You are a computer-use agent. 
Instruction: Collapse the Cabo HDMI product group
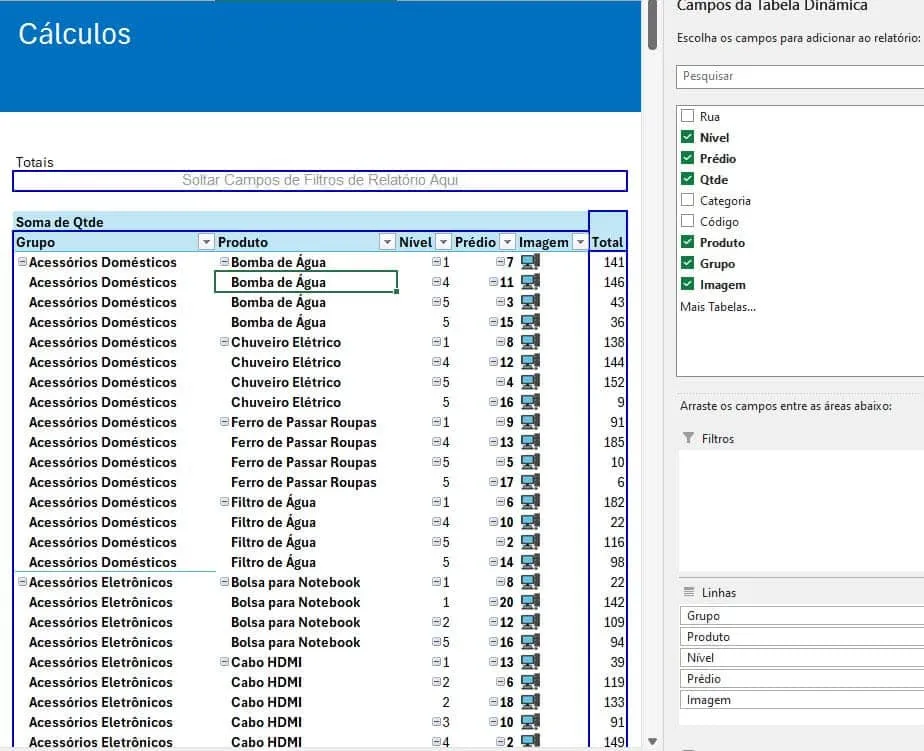point(224,661)
